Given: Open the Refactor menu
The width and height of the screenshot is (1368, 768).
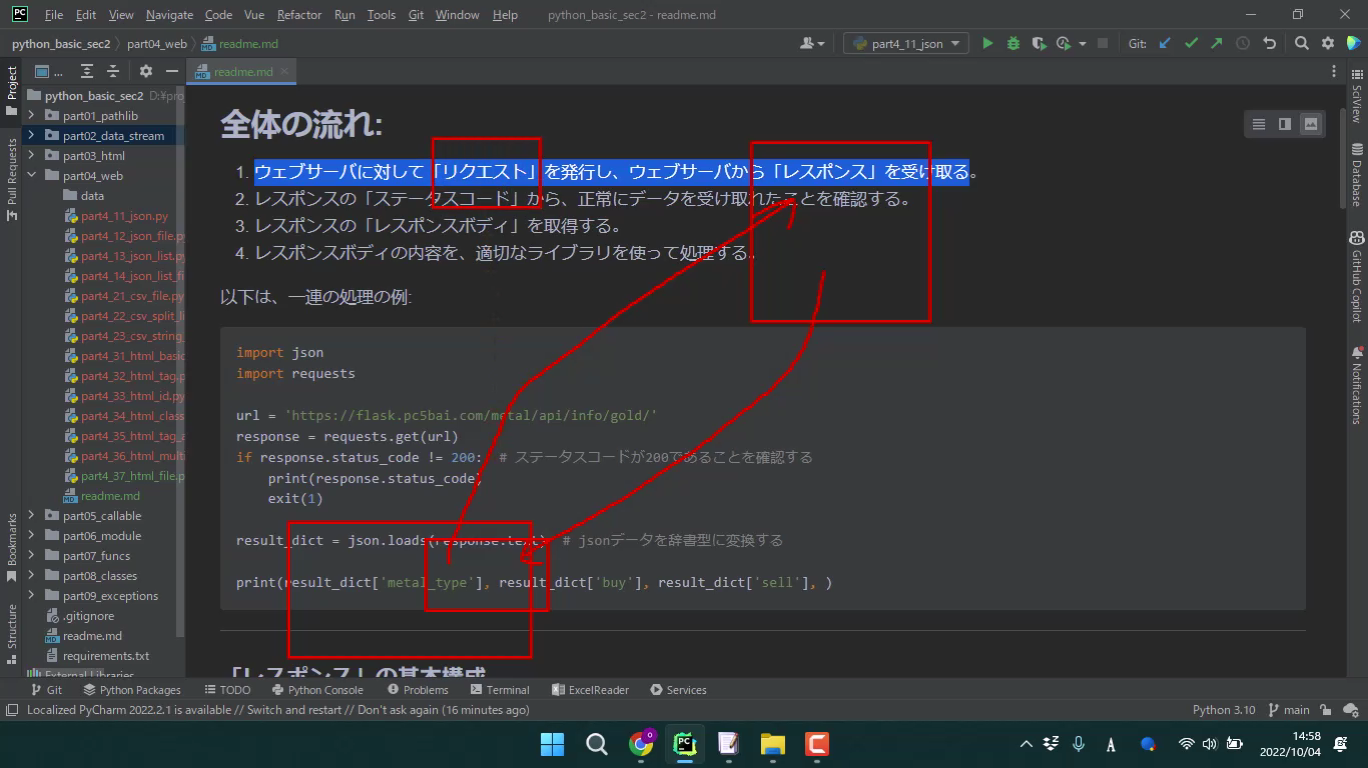Looking at the screenshot, I should point(299,15).
